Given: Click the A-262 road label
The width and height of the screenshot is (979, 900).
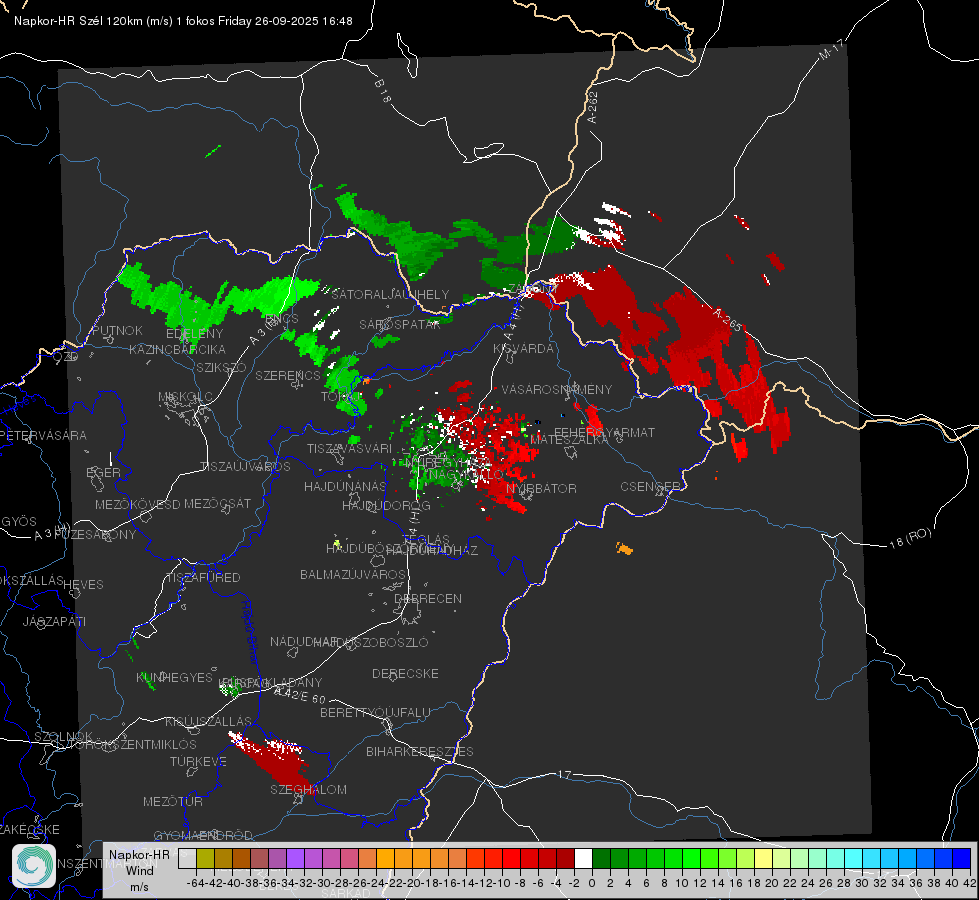Looking at the screenshot, I should click(x=593, y=107).
